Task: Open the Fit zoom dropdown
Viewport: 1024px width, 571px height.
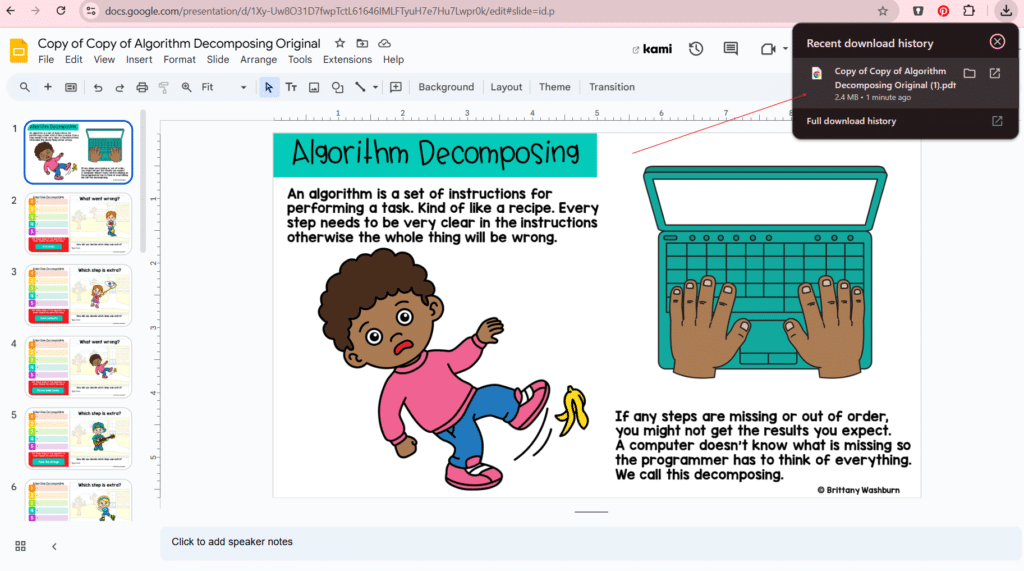Action: pyautogui.click(x=224, y=87)
